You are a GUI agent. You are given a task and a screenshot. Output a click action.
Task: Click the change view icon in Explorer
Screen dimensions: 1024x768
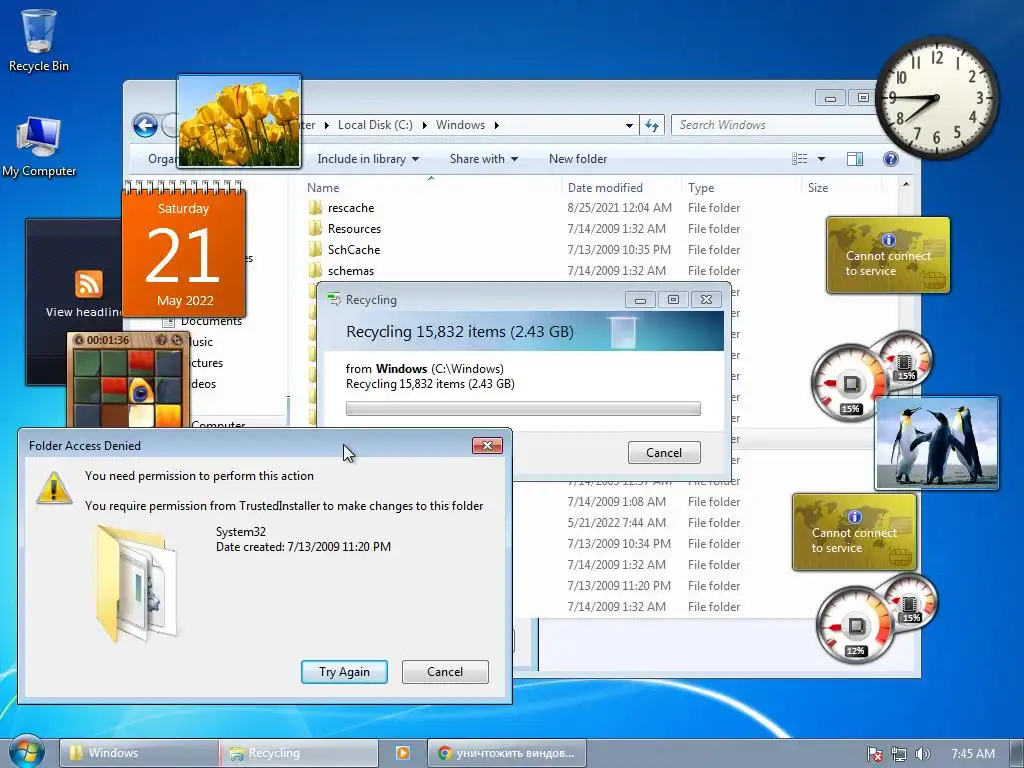[799, 159]
